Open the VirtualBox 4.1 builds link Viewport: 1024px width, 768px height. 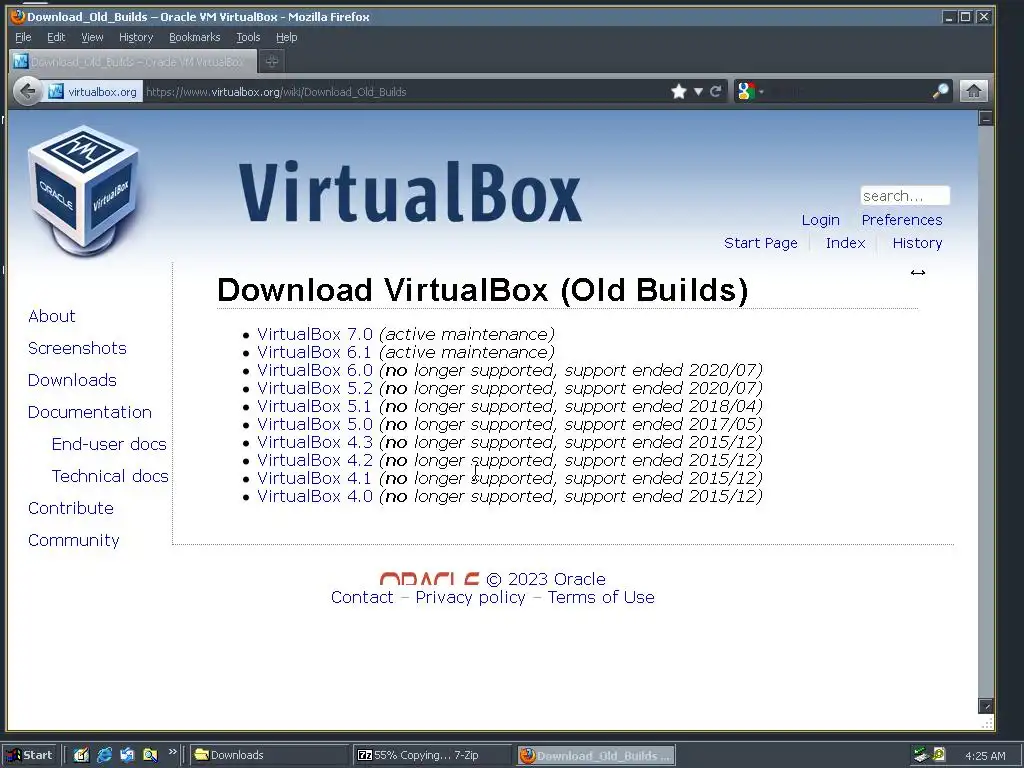[314, 478]
